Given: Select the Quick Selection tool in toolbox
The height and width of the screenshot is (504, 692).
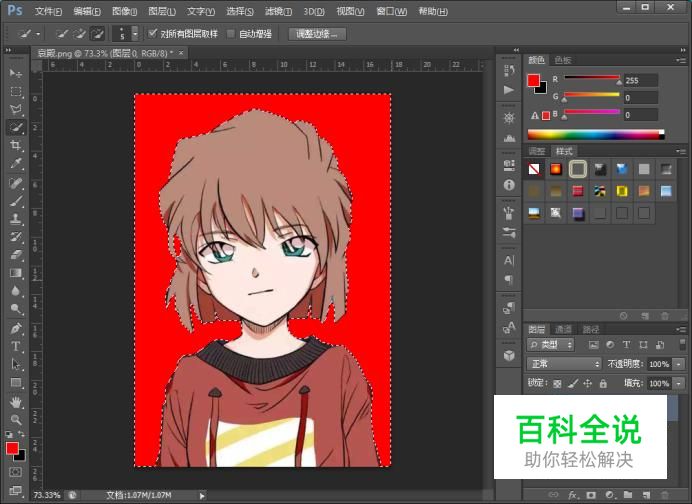Looking at the screenshot, I should coord(16,128).
